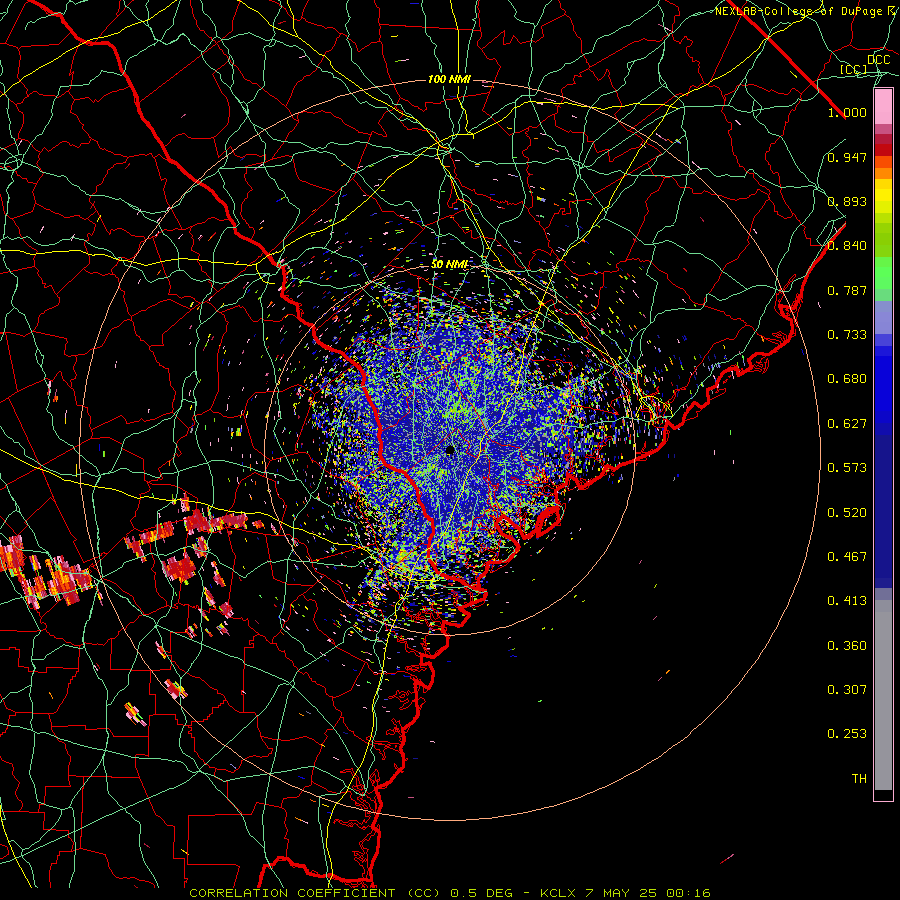Pick the orange segment of the color bar
Image resolution: width=900 pixels, height=900 pixels.
click(x=883, y=167)
